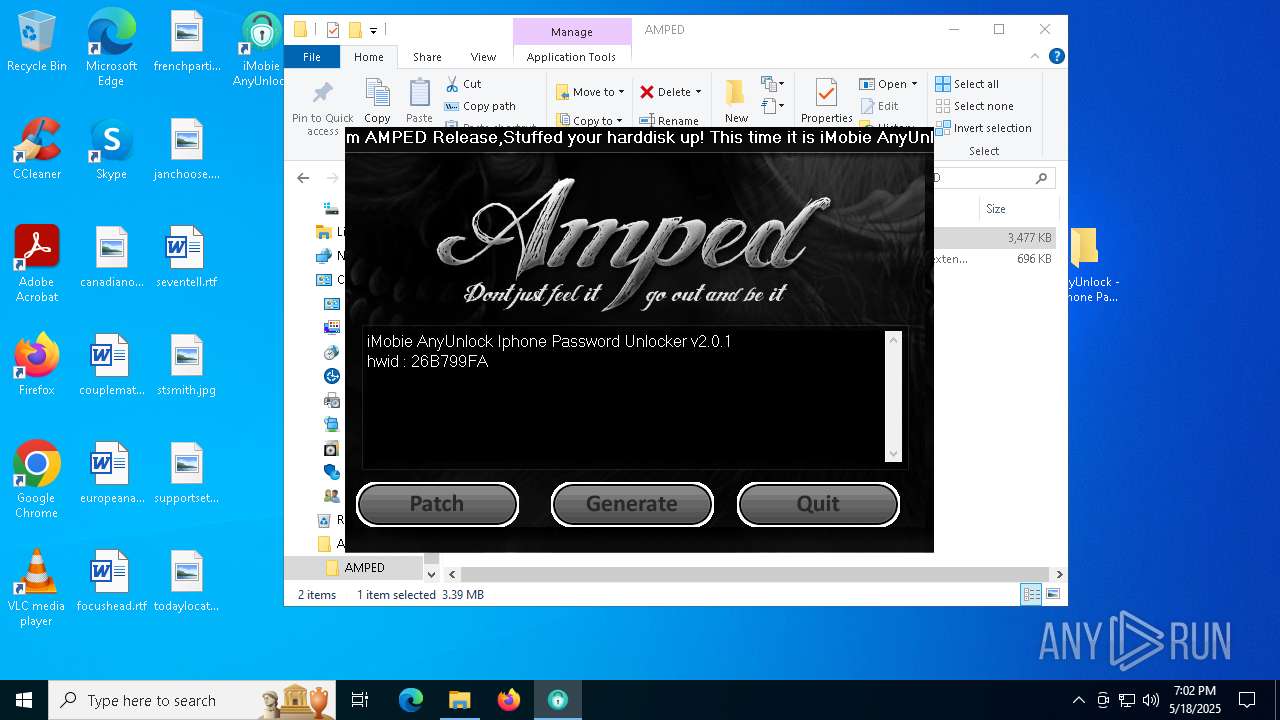
Task: Click the Patch button in AMPED
Action: point(437,504)
